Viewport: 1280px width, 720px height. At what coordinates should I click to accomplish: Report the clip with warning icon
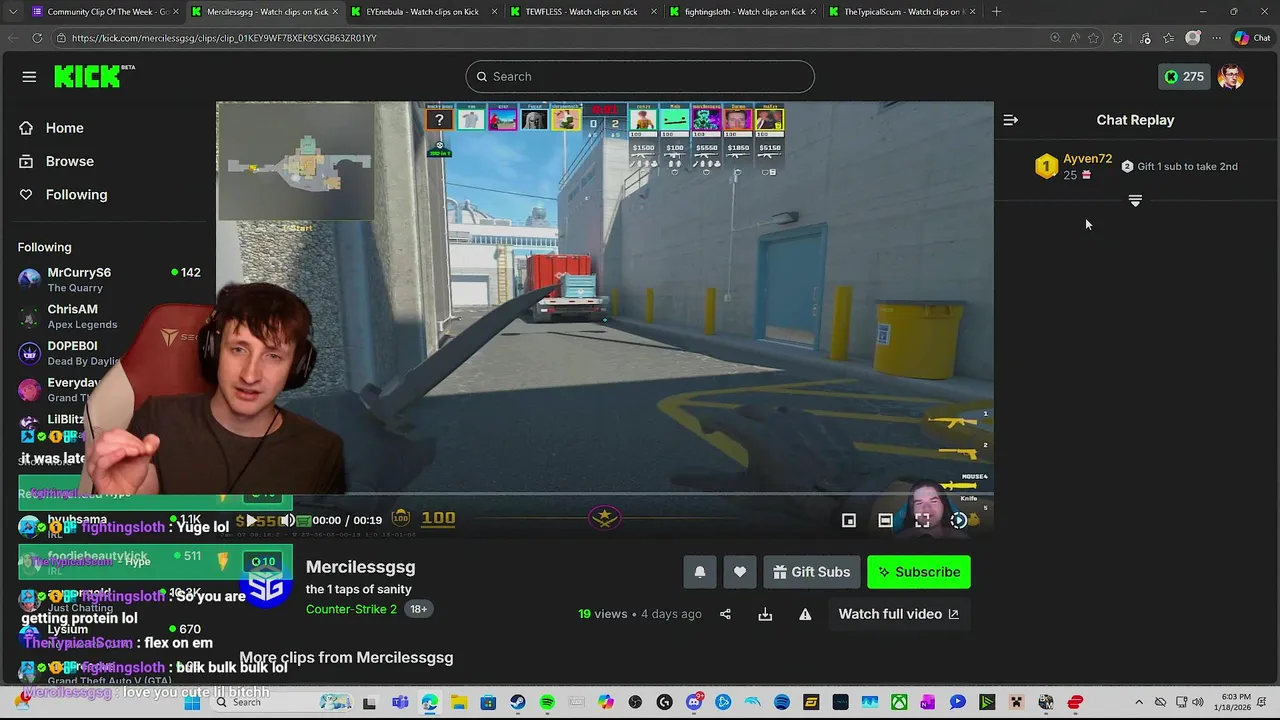click(x=805, y=614)
